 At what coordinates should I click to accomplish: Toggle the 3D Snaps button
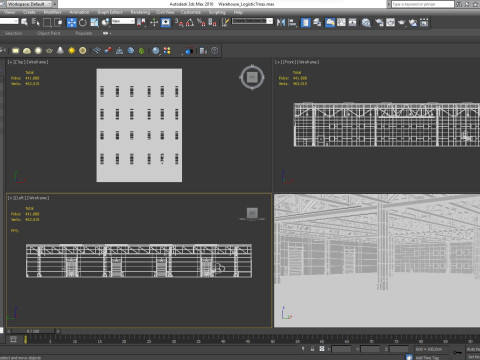179,22
